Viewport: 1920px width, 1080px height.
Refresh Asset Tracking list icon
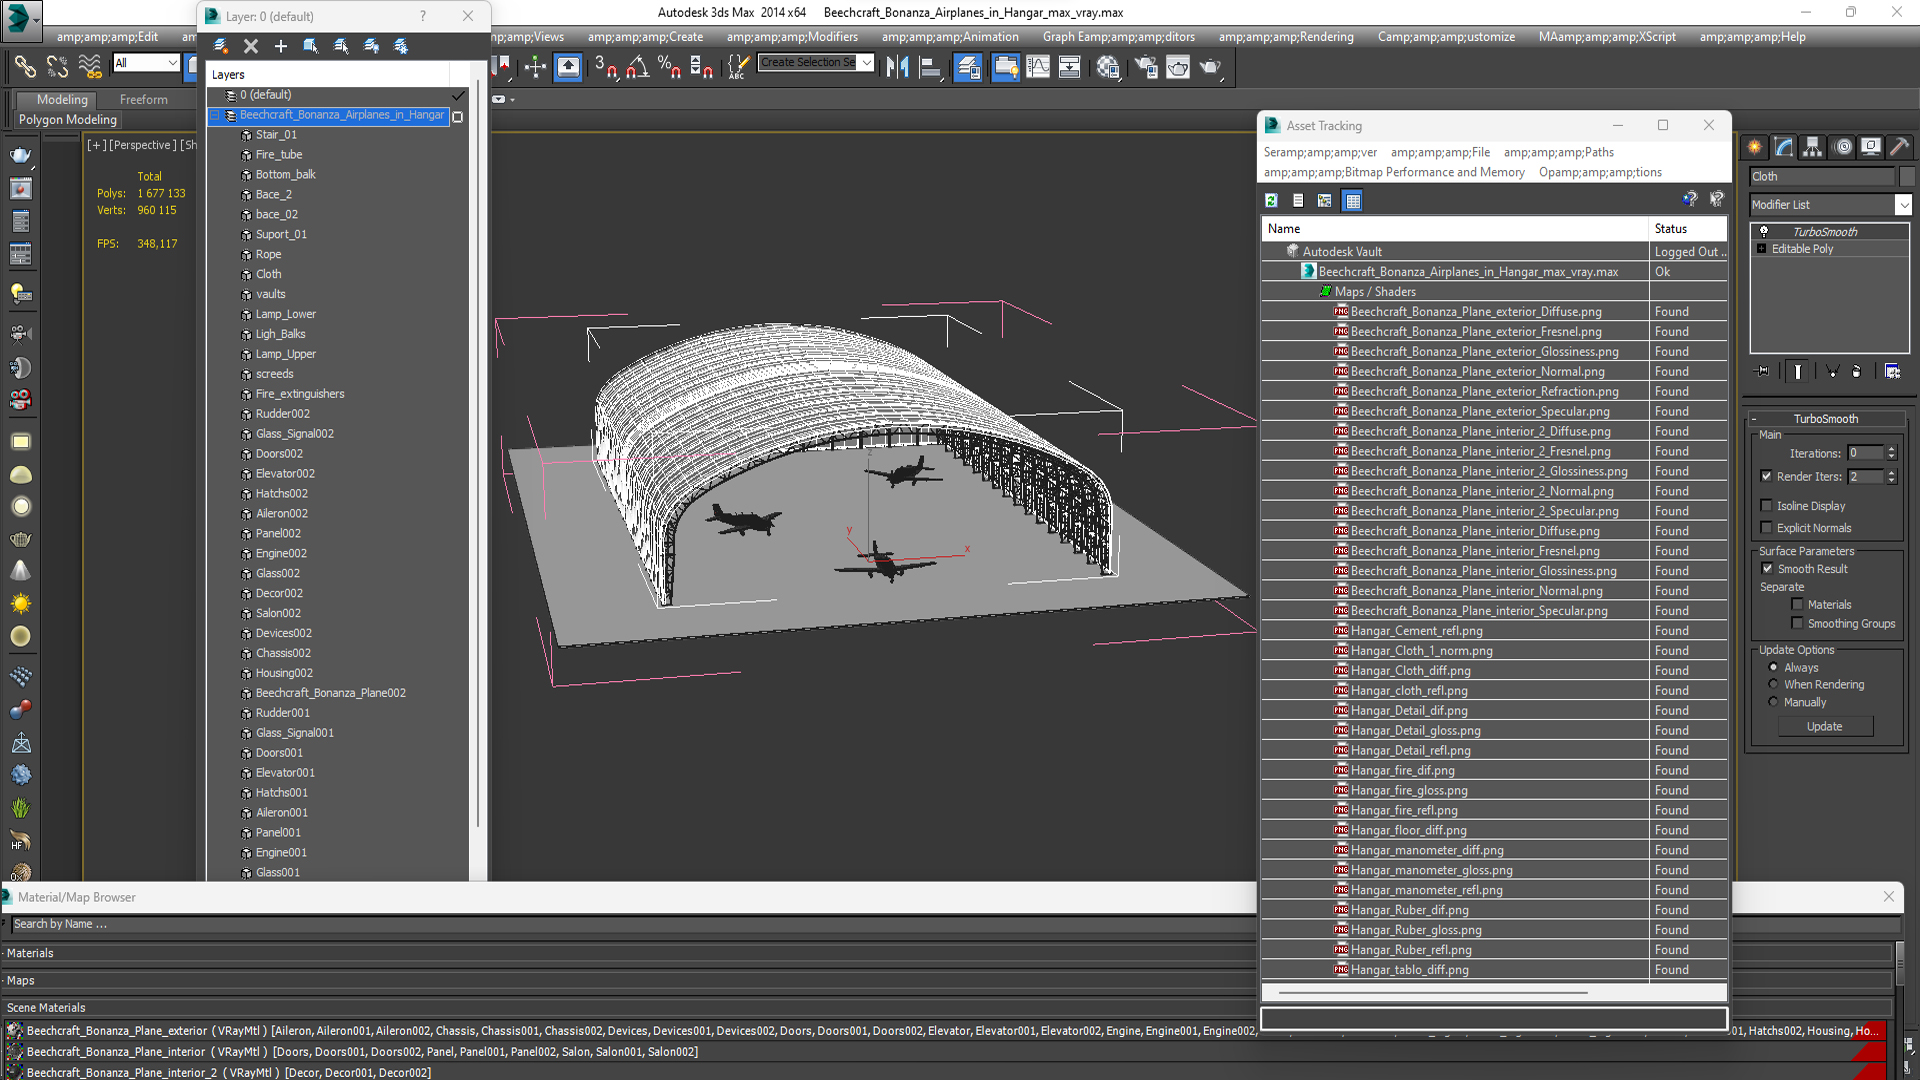click(x=1271, y=200)
